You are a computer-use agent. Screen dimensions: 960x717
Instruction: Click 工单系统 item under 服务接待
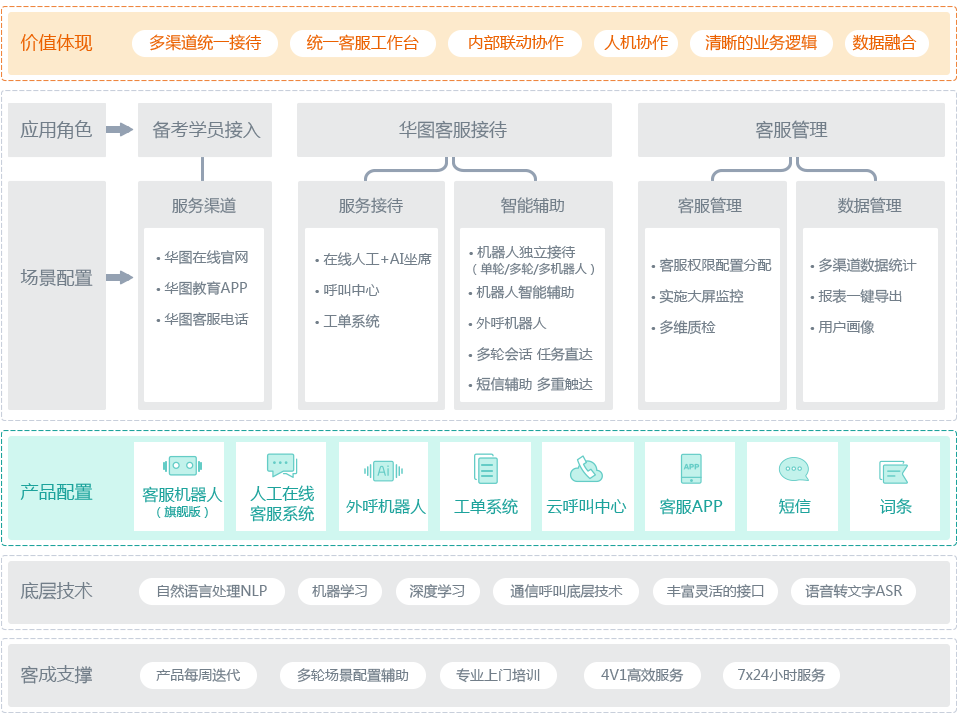(x=348, y=321)
